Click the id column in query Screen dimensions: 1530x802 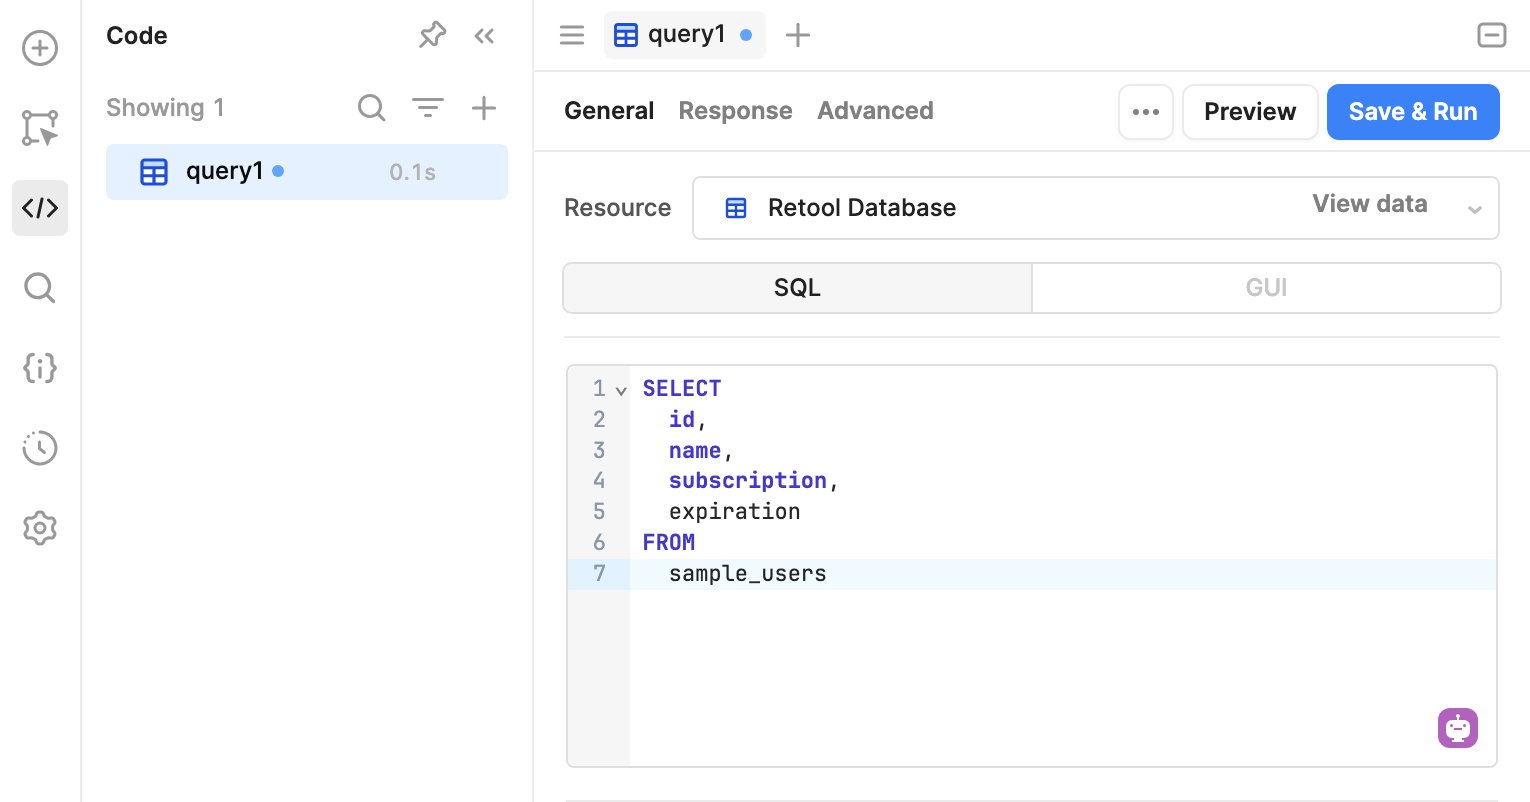[682, 419]
